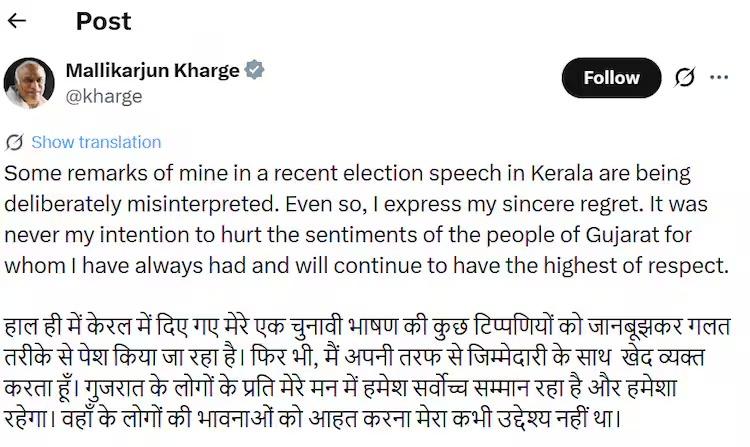The height and width of the screenshot is (447, 750).
Task: Follow Mallikarjun Kharge
Action: pyautogui.click(x=610, y=78)
